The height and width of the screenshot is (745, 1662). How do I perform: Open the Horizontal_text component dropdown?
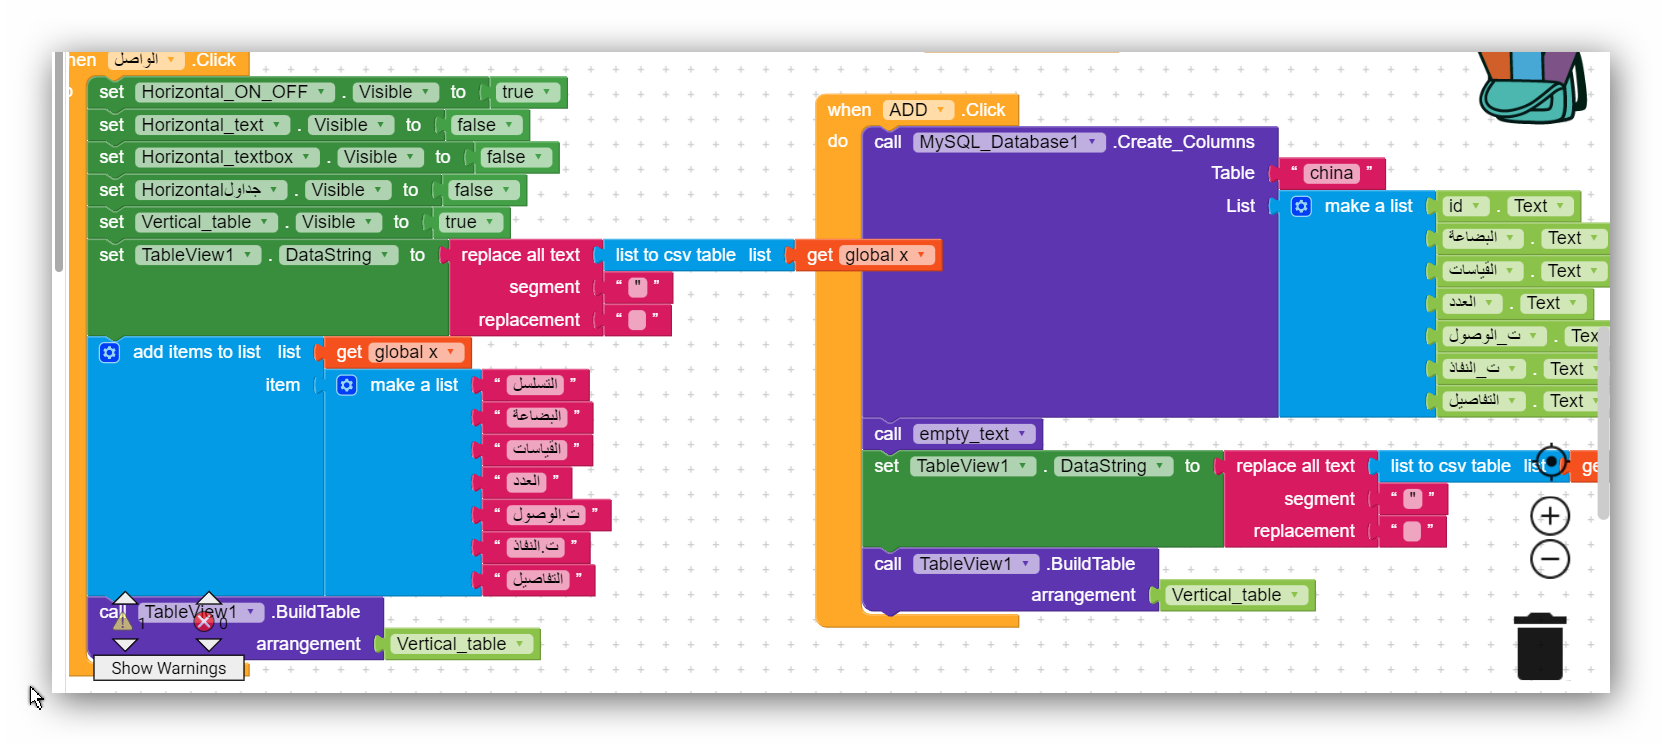[213, 125]
